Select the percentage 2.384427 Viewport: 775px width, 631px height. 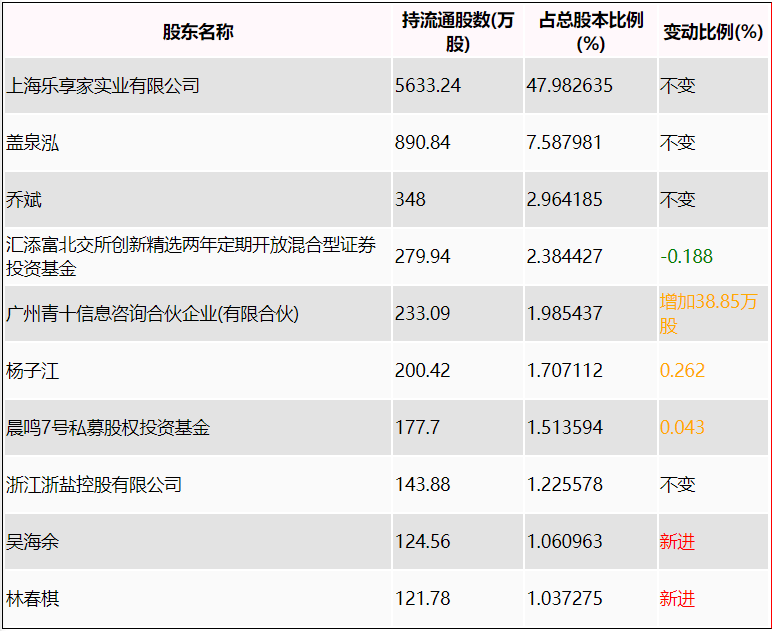click(564, 256)
